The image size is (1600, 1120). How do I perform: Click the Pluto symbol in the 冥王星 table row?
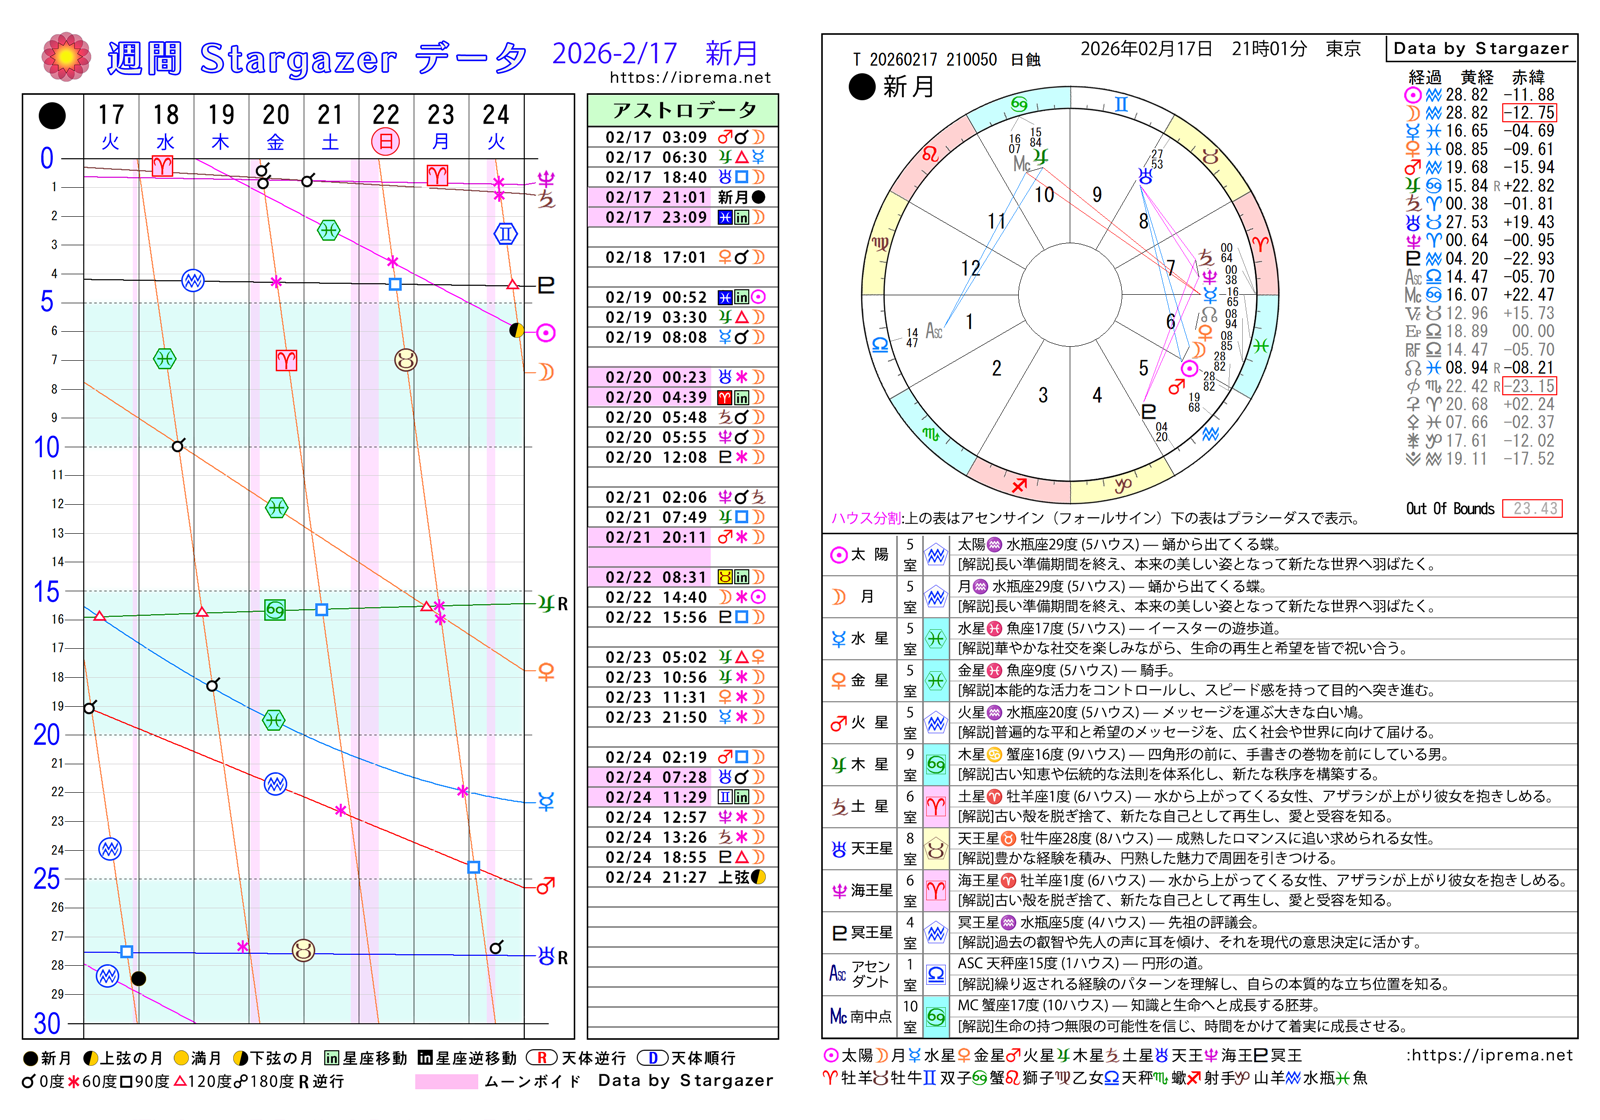[838, 933]
